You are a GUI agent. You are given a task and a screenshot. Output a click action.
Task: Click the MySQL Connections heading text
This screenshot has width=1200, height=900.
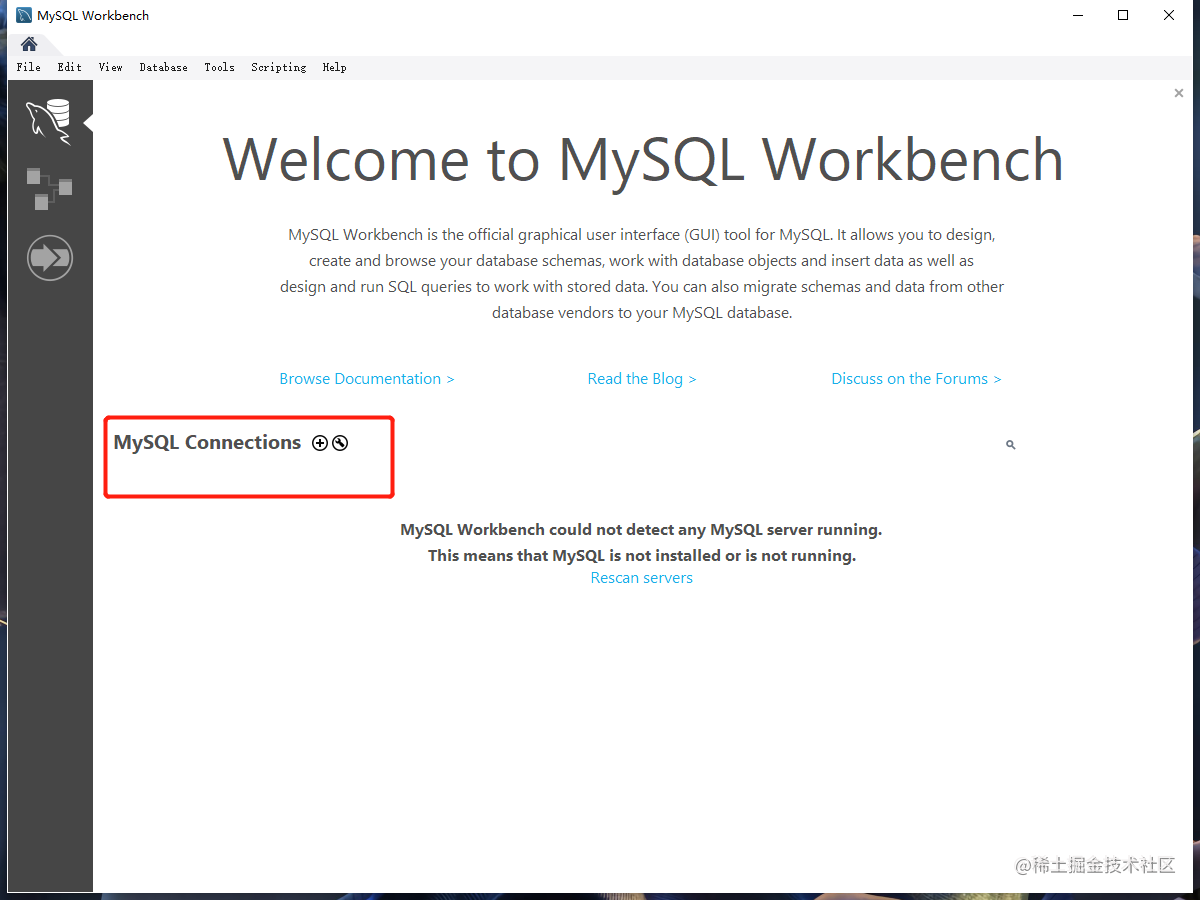tap(207, 443)
